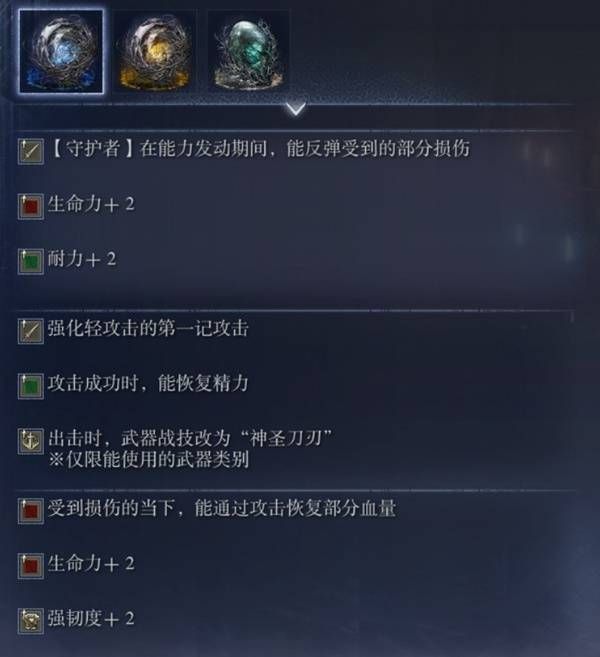Select the 受到损伤的当下 recovery effect text
Image resolution: width=600 pixels, height=657 pixels.
pyautogui.click(x=222, y=508)
